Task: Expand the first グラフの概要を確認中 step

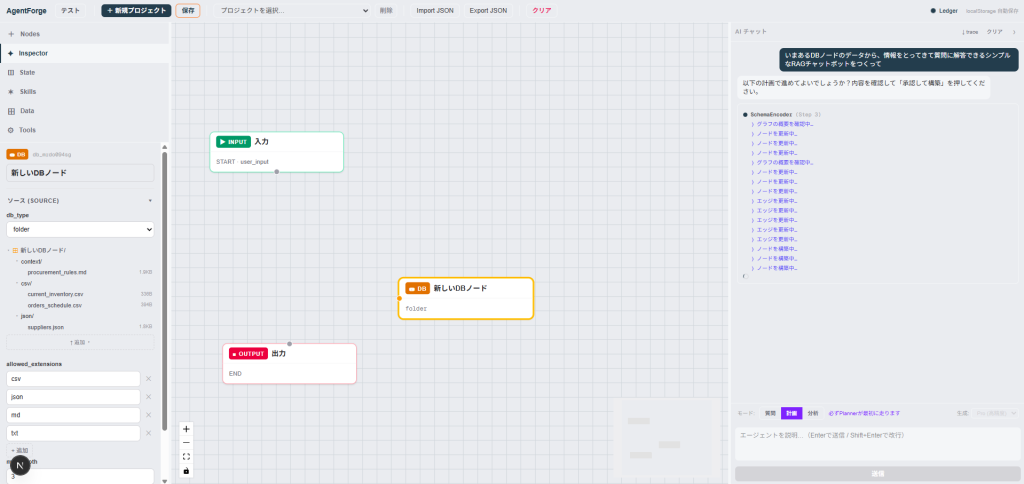Action: pyautogui.click(x=782, y=124)
